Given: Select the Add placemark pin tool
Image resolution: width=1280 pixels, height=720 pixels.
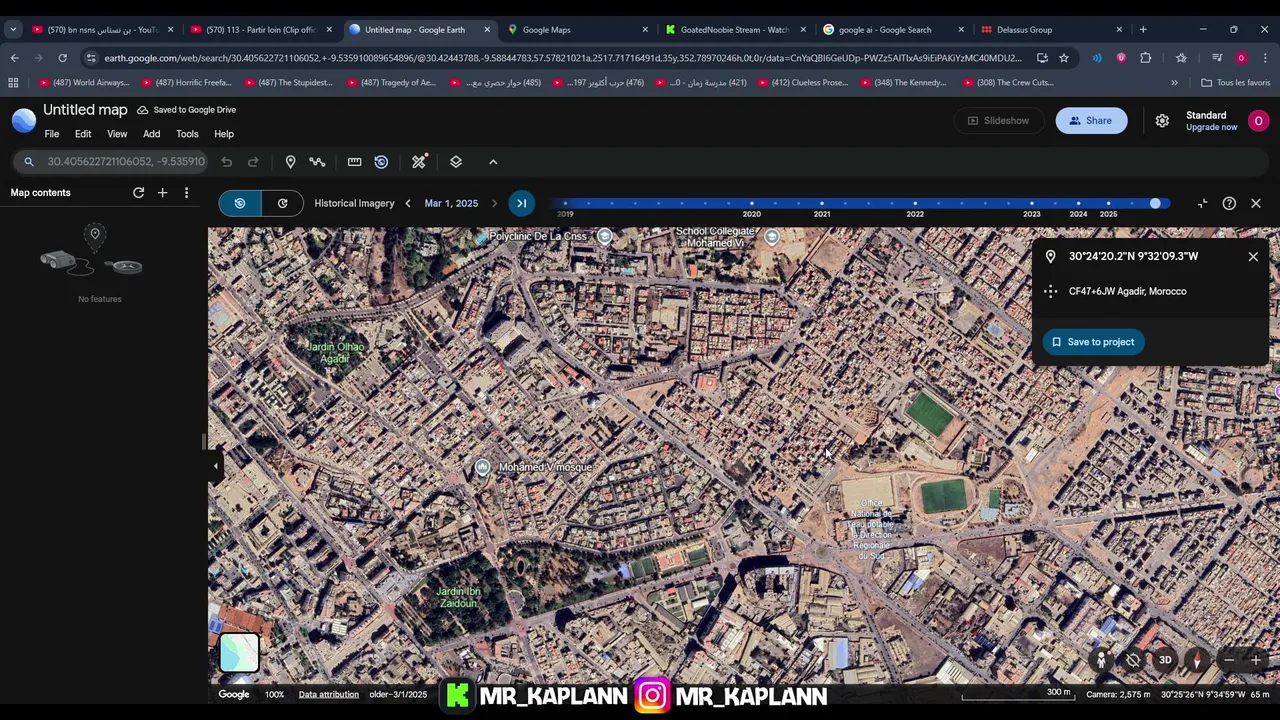Looking at the screenshot, I should click(290, 162).
